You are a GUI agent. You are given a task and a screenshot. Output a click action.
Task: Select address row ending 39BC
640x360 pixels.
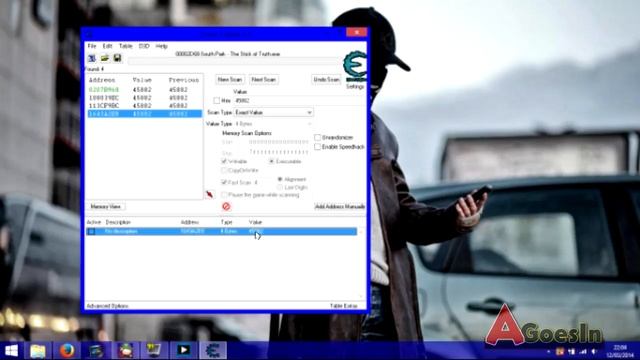144,98
